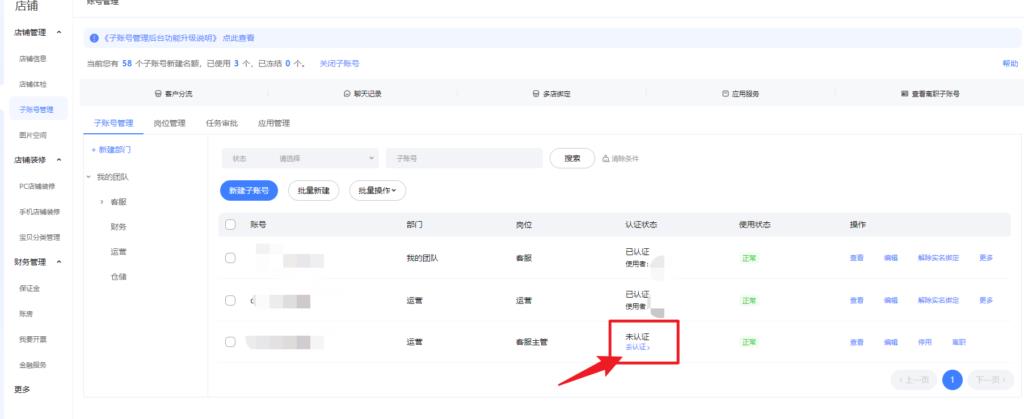Collapse the 店铺管理 sidebar section
Image resolution: width=1024 pixels, height=419 pixels.
59,33
